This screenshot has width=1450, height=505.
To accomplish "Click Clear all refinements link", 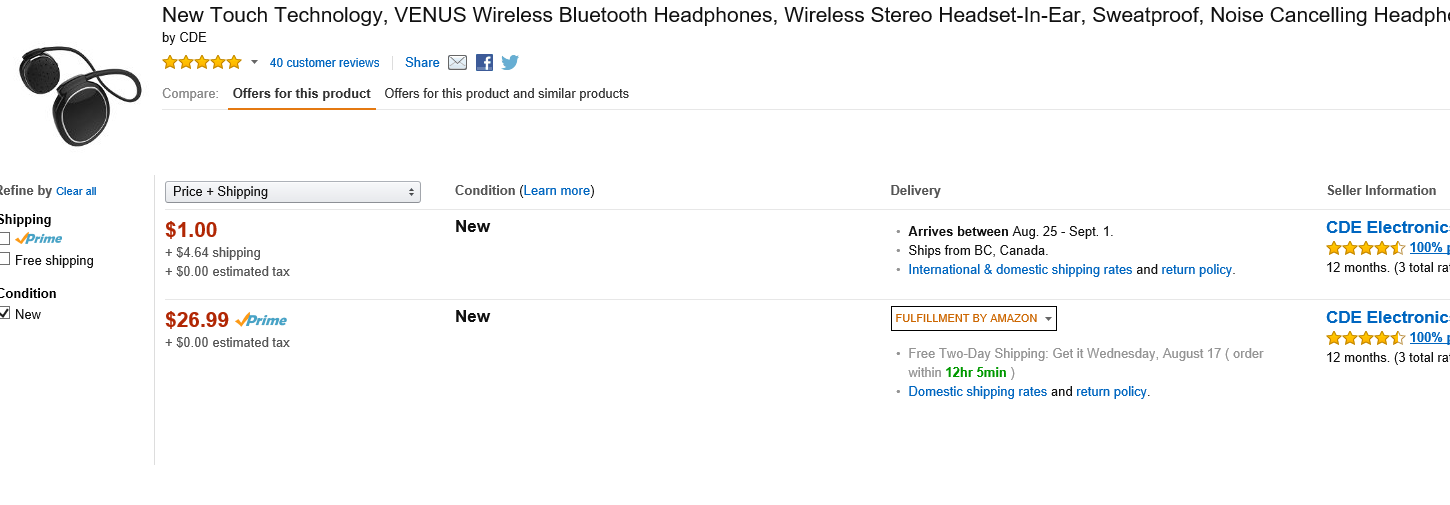I will coord(76,191).
